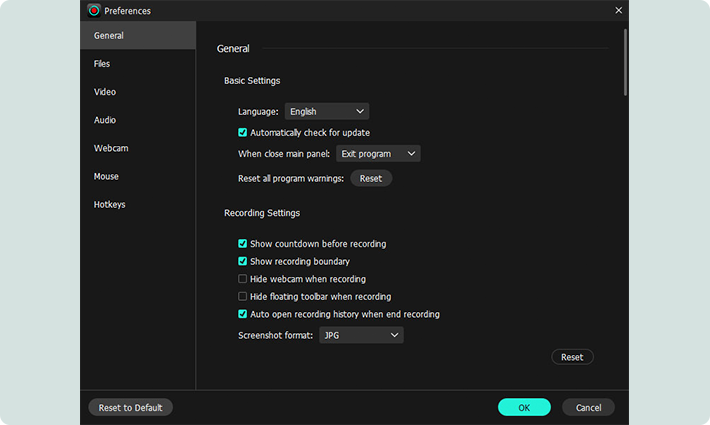The width and height of the screenshot is (710, 425).
Task: Click the General section title
Action: [233, 48]
